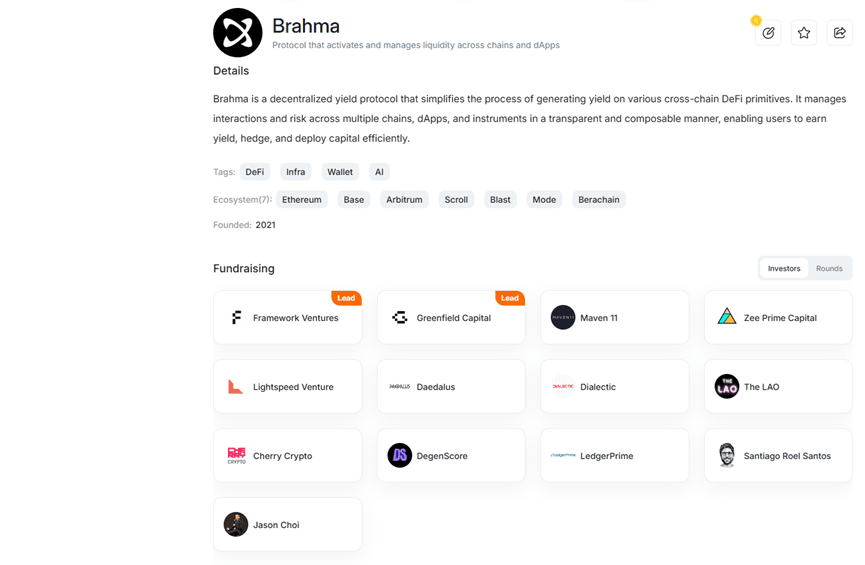Open Santiago Roel Santos investor card
Screen dimensions: 865x565
pyautogui.click(x=778, y=456)
